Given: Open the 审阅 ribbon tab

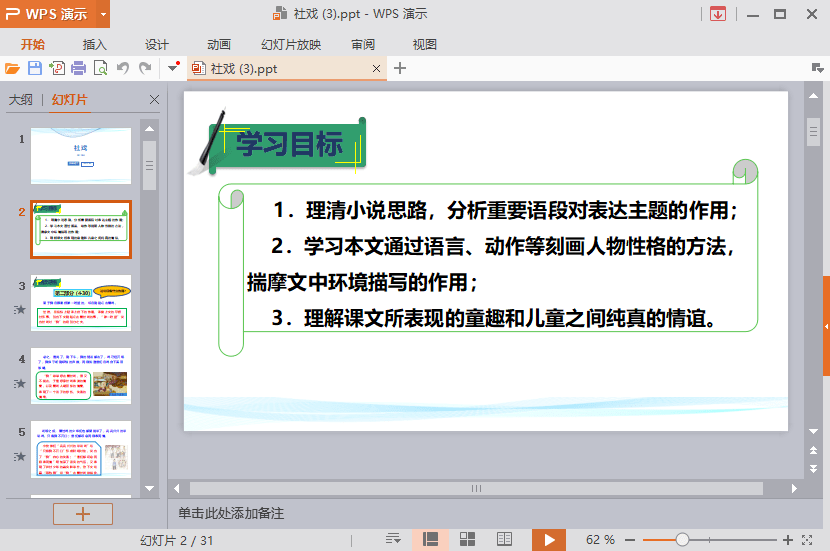Looking at the screenshot, I should (363, 44).
